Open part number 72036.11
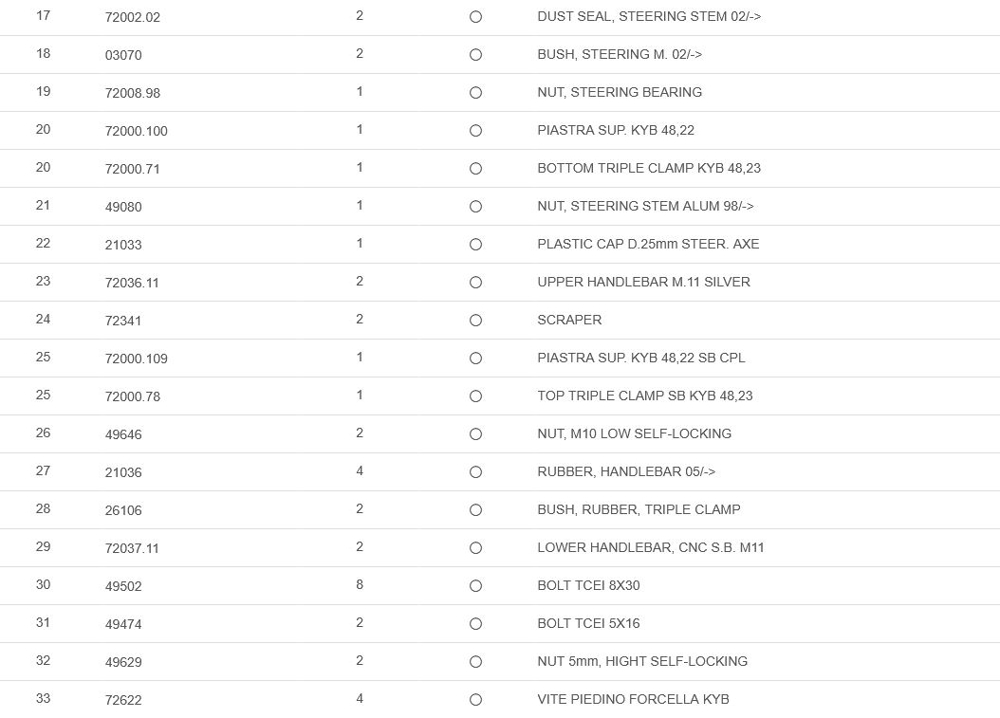Viewport: 1000px width, 718px height. (132, 283)
